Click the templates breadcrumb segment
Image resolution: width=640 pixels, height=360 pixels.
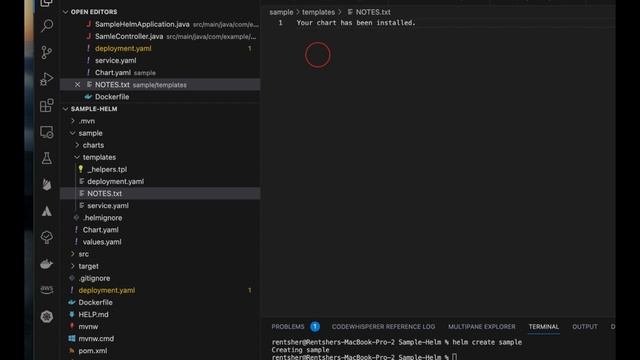(x=318, y=12)
